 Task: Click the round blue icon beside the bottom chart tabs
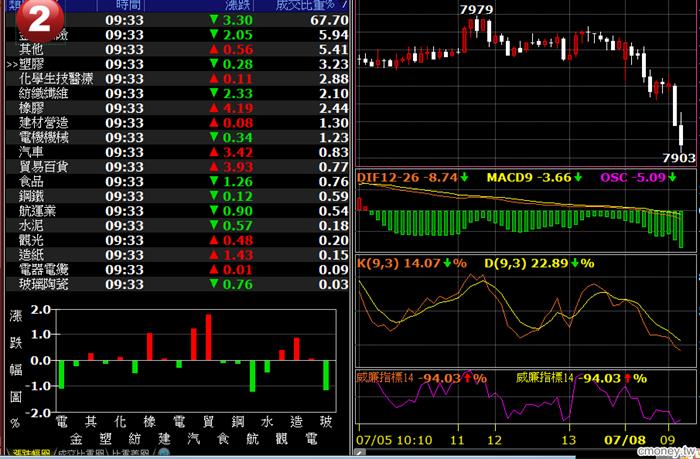(x=164, y=454)
